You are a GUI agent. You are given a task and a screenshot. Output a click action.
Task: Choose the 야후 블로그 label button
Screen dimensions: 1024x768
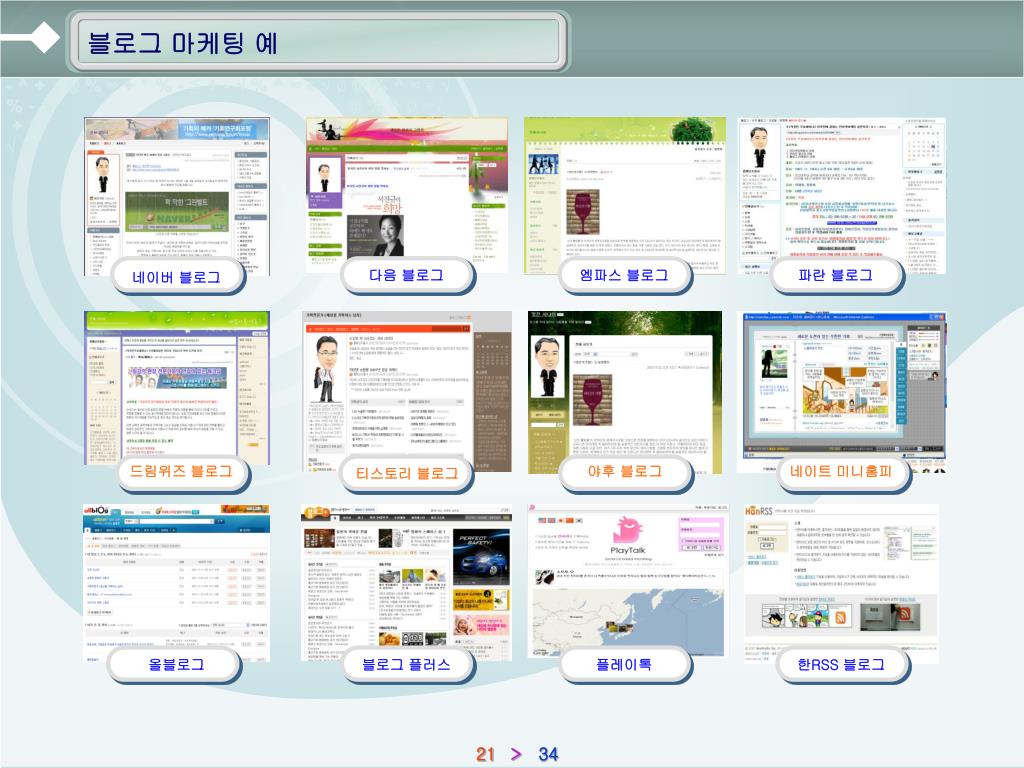point(625,472)
